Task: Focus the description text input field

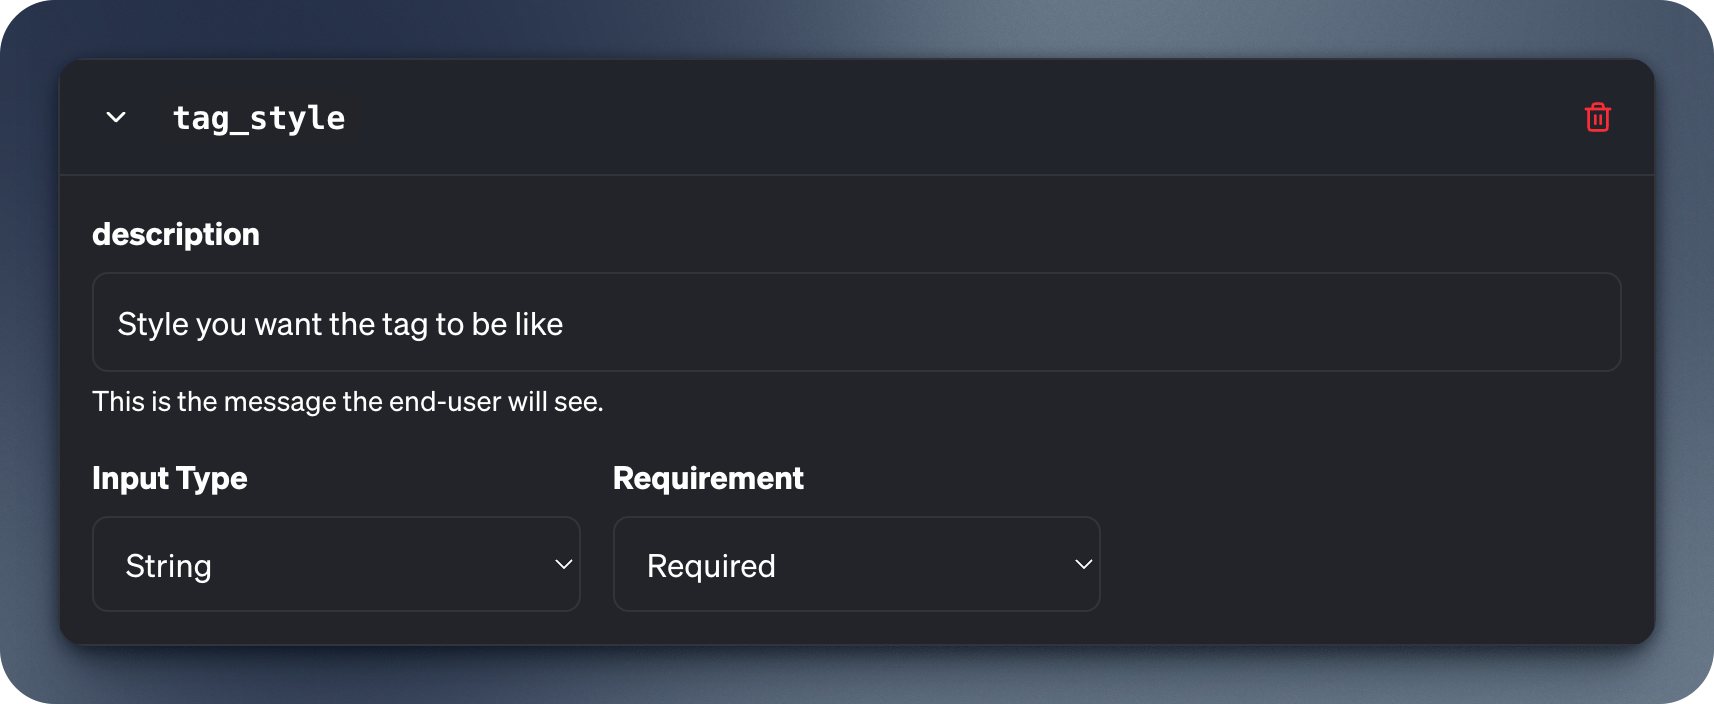Action: (x=856, y=323)
